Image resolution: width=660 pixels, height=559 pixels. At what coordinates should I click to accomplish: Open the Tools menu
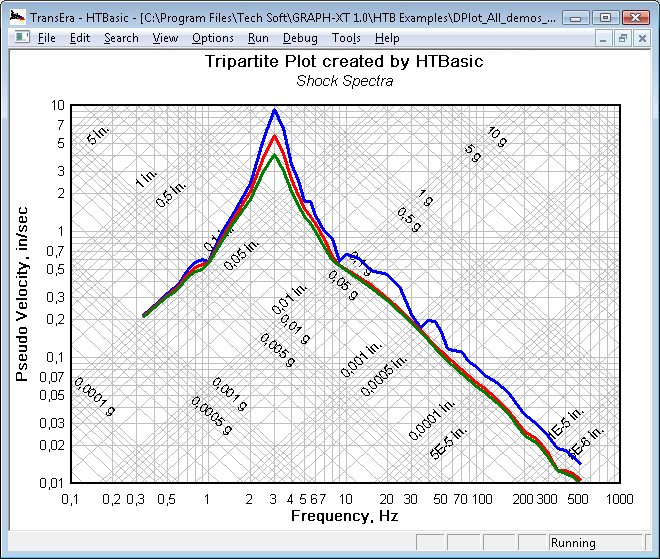[346, 38]
